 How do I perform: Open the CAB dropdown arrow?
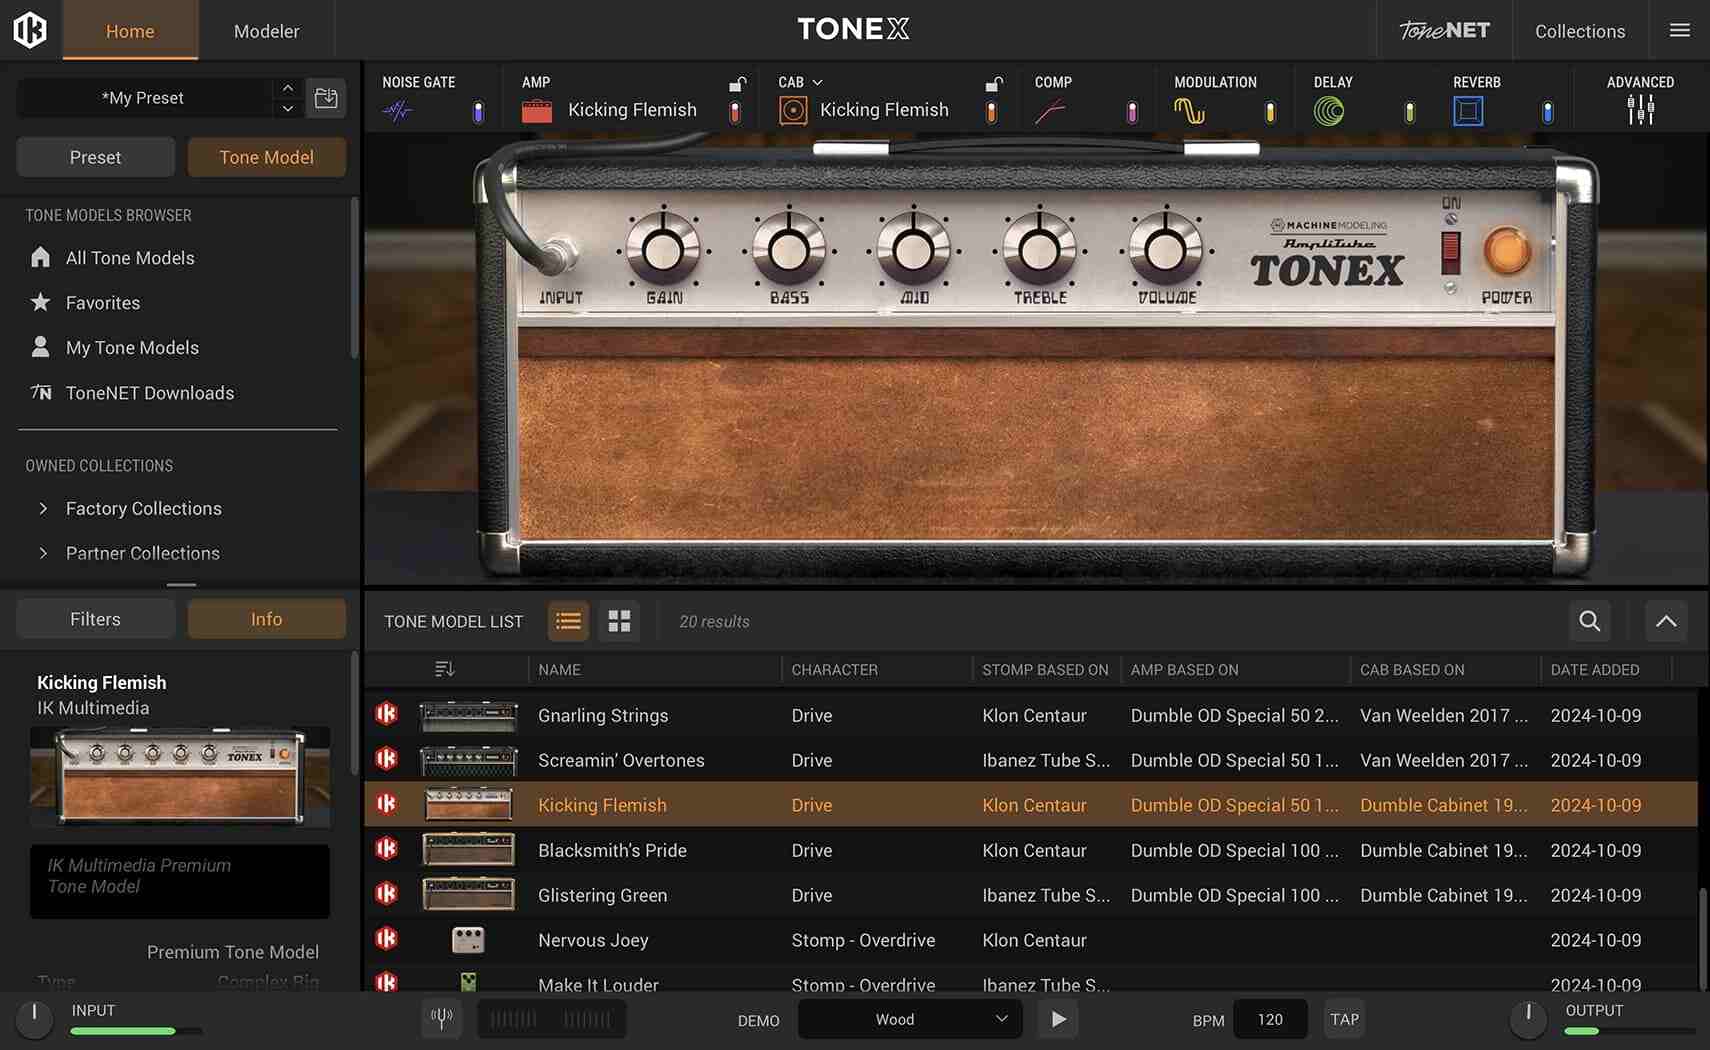[x=818, y=82]
